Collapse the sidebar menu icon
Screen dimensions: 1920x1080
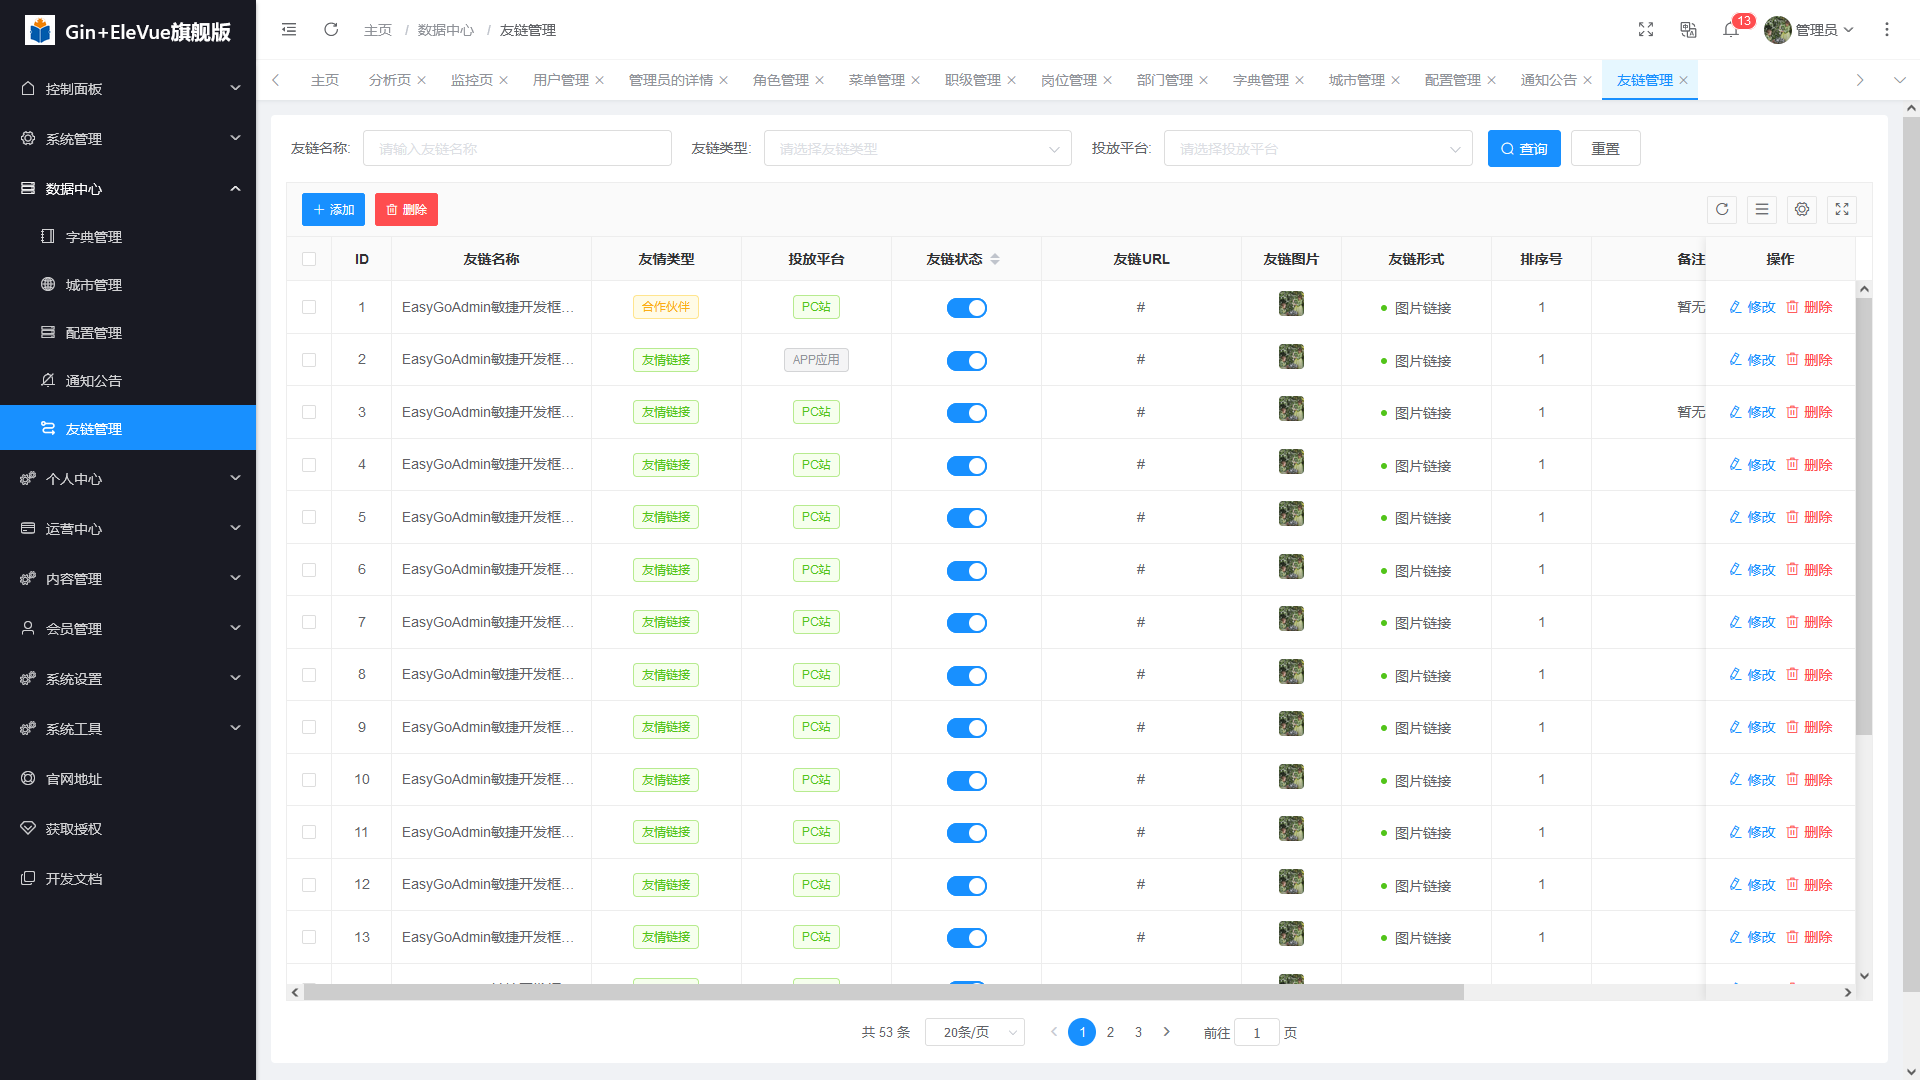click(289, 30)
